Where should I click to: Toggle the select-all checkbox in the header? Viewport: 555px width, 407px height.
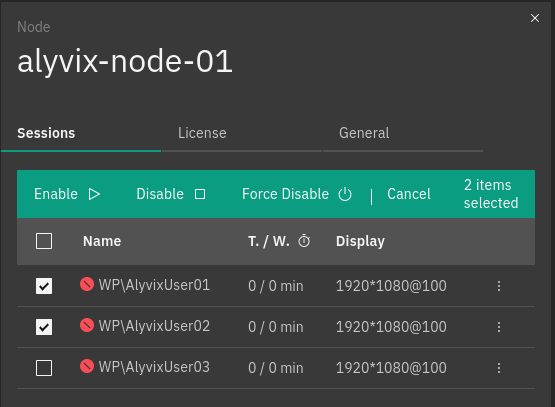[x=44, y=241]
